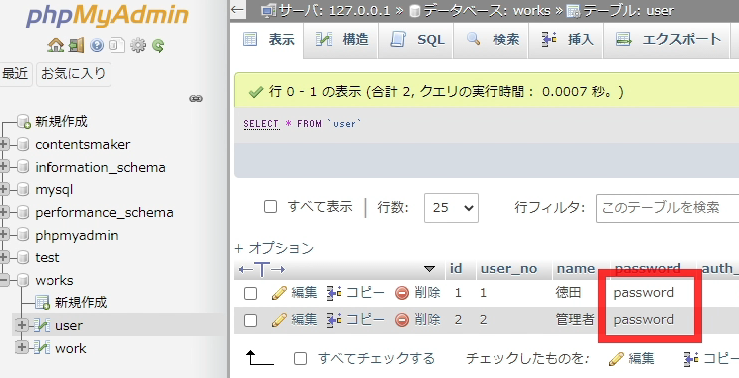Check the すべて表示 checkbox

pos(270,206)
